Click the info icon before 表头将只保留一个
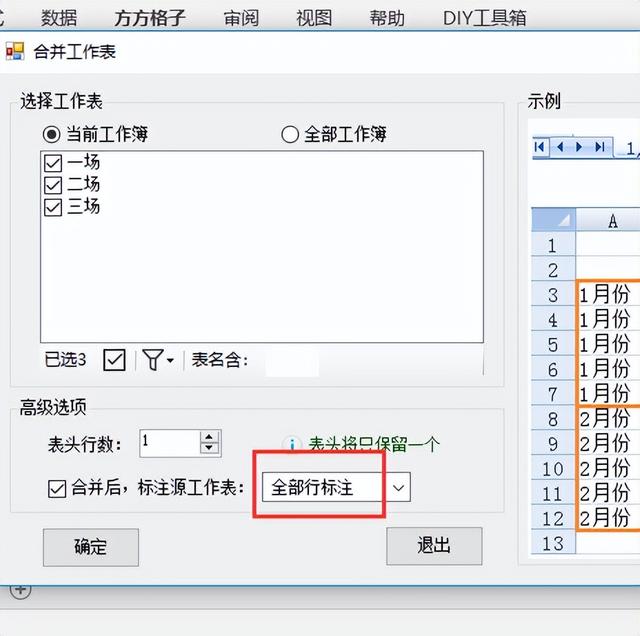The image size is (640, 636). click(x=292, y=444)
